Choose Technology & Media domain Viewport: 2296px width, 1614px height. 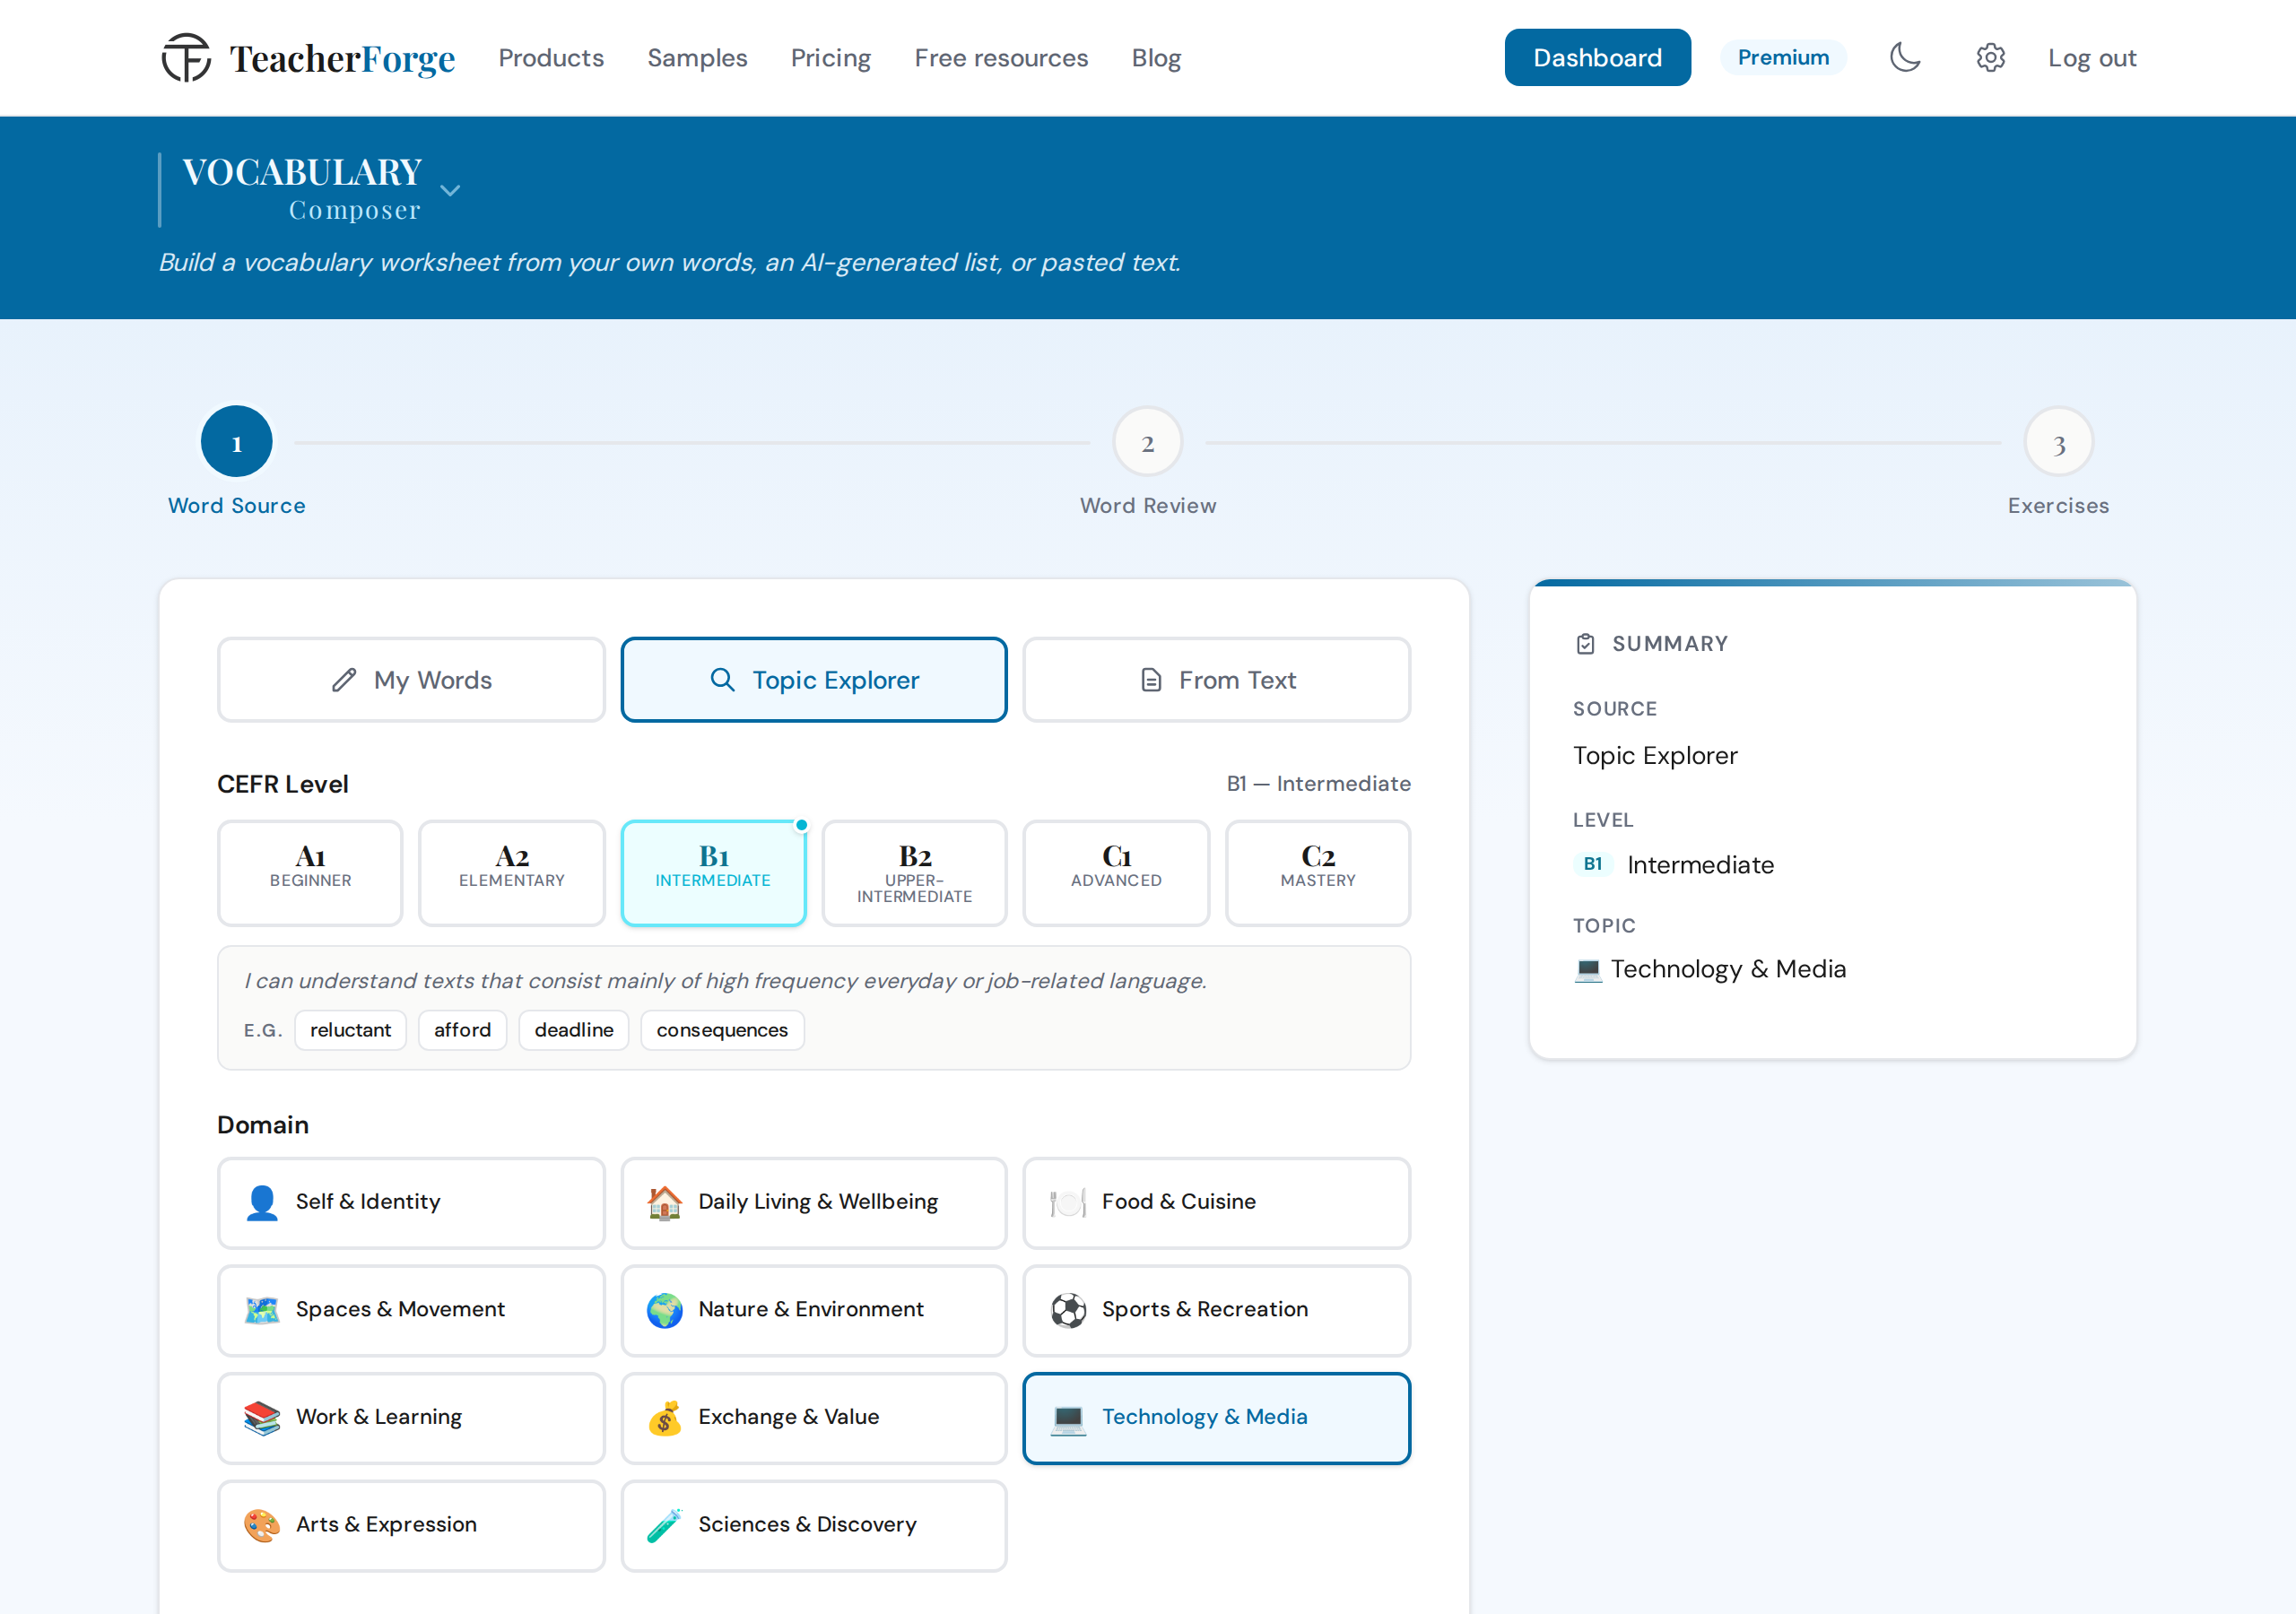click(x=1216, y=1418)
